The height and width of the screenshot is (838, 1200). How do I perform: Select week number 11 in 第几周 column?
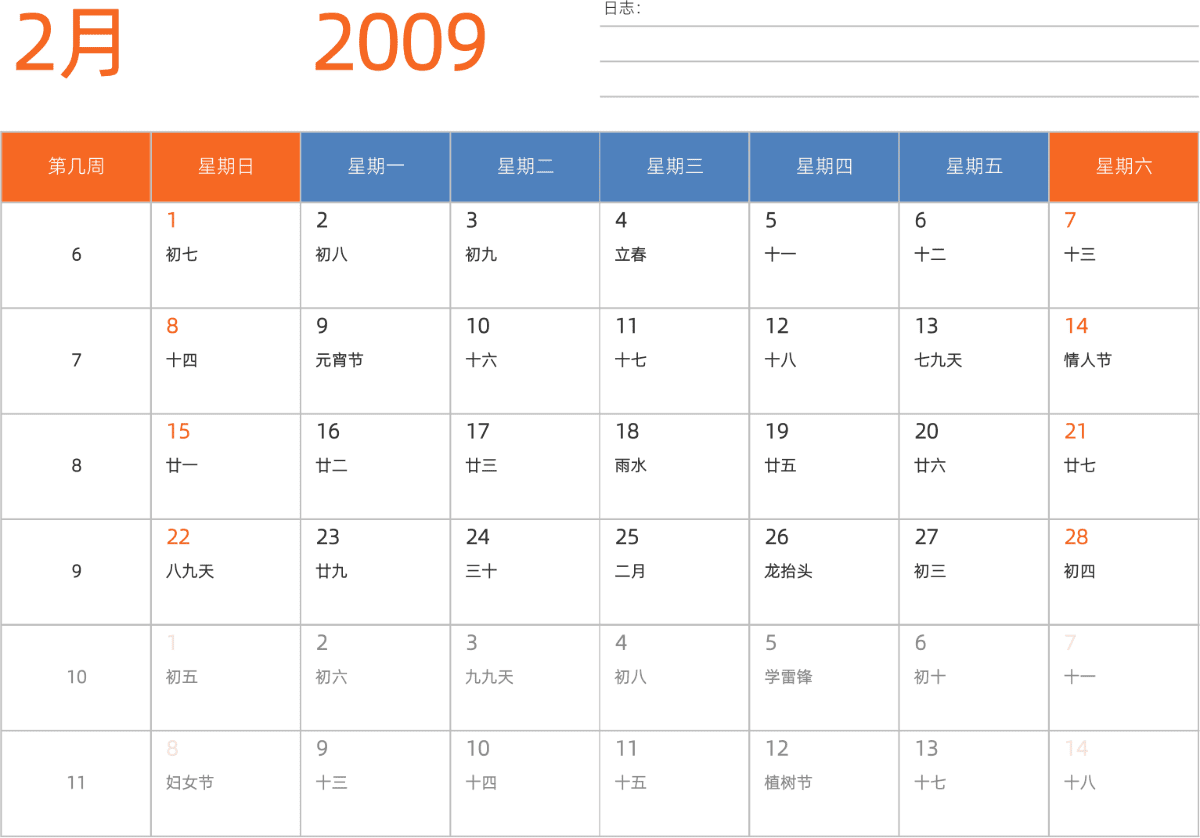76,783
